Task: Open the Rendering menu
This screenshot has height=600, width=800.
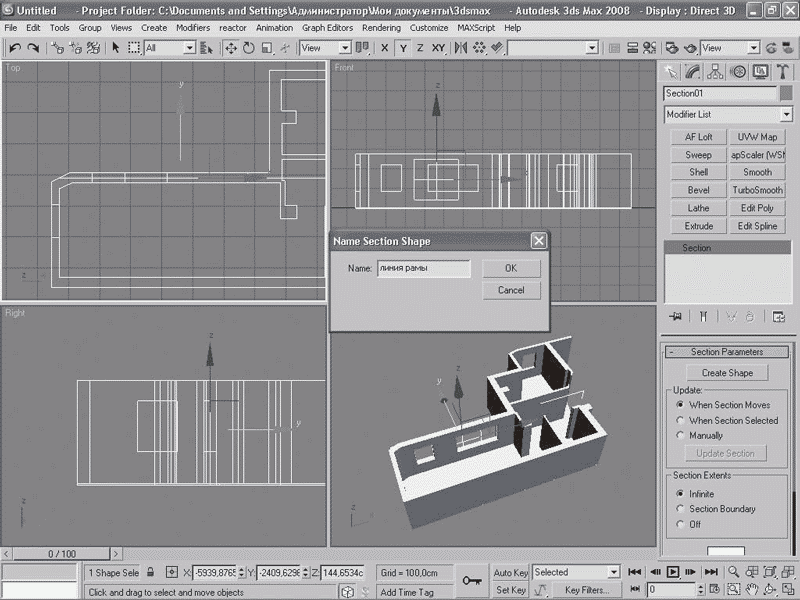Action: pyautogui.click(x=384, y=28)
